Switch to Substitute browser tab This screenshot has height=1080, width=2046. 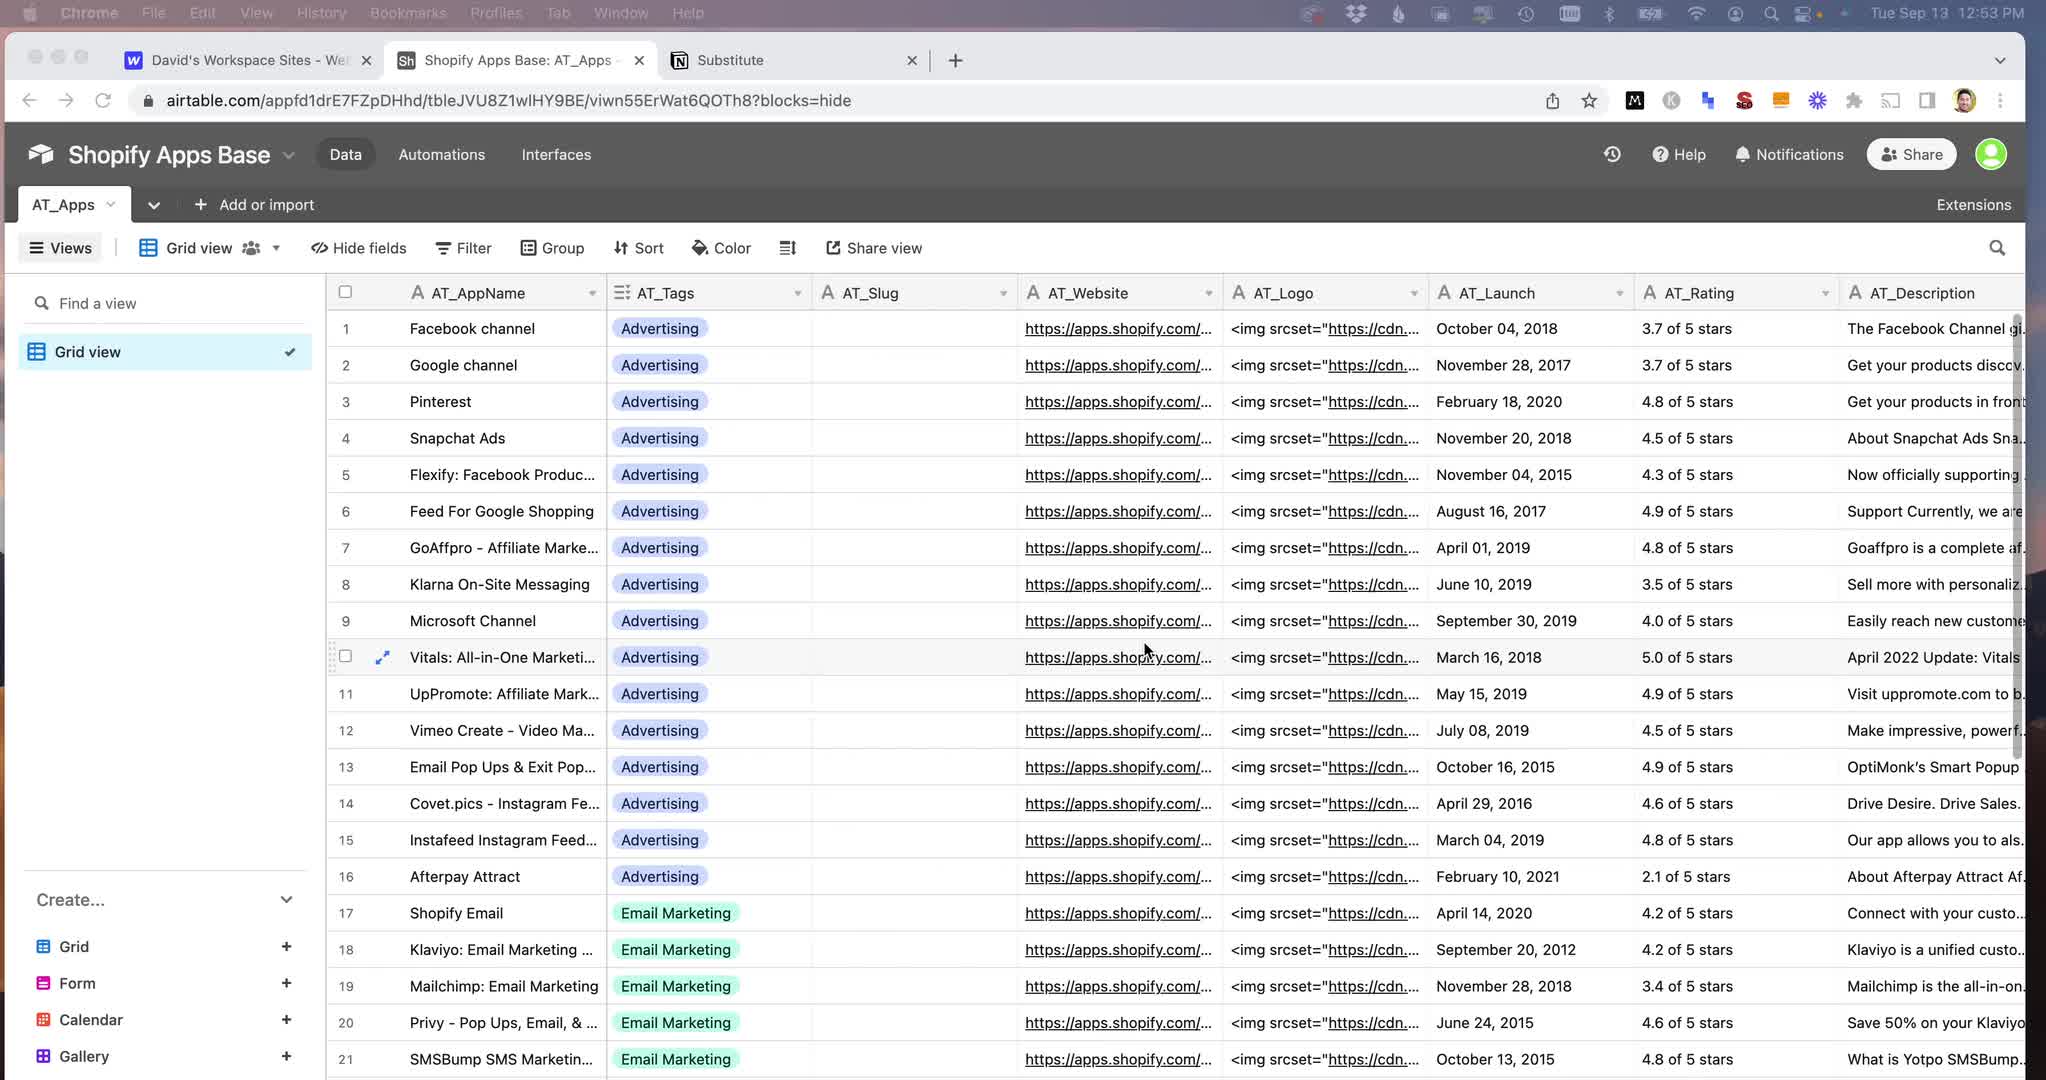coord(795,60)
